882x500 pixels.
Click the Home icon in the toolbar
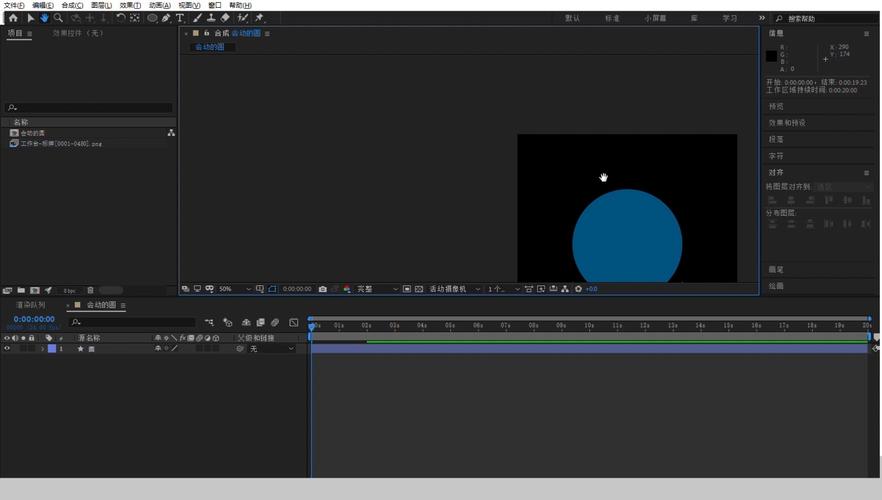13,18
